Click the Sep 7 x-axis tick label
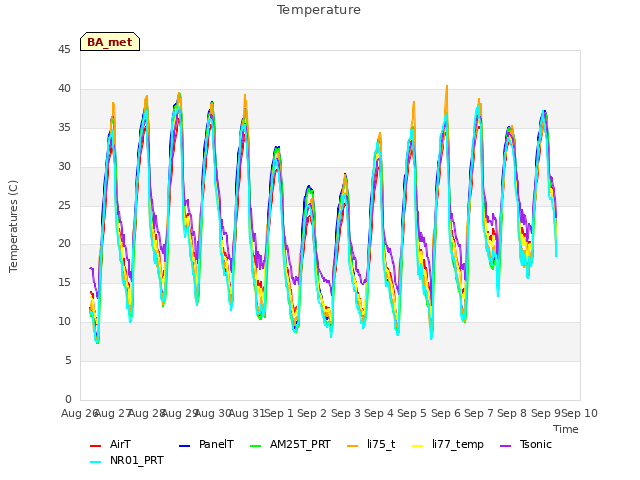This screenshot has width=640, height=480. (479, 413)
